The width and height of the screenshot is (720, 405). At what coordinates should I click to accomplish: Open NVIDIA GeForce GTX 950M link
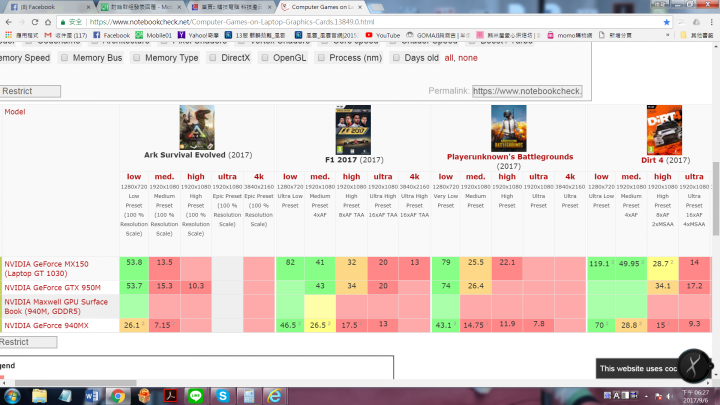[x=52, y=287]
